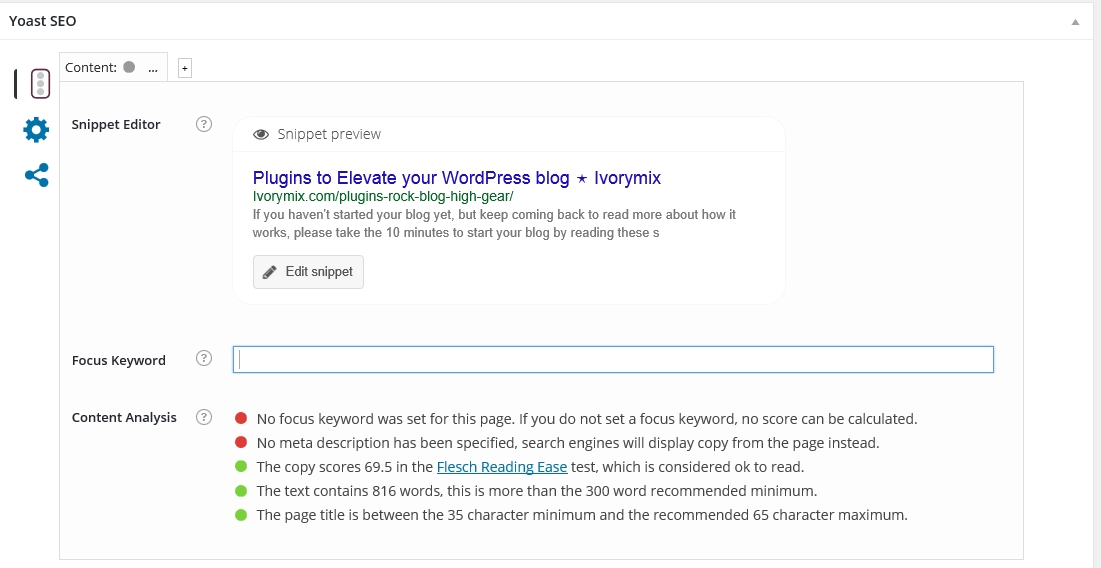1101x568 pixels.
Task: Open the Yoast traffic light content tab
Action: pos(40,84)
